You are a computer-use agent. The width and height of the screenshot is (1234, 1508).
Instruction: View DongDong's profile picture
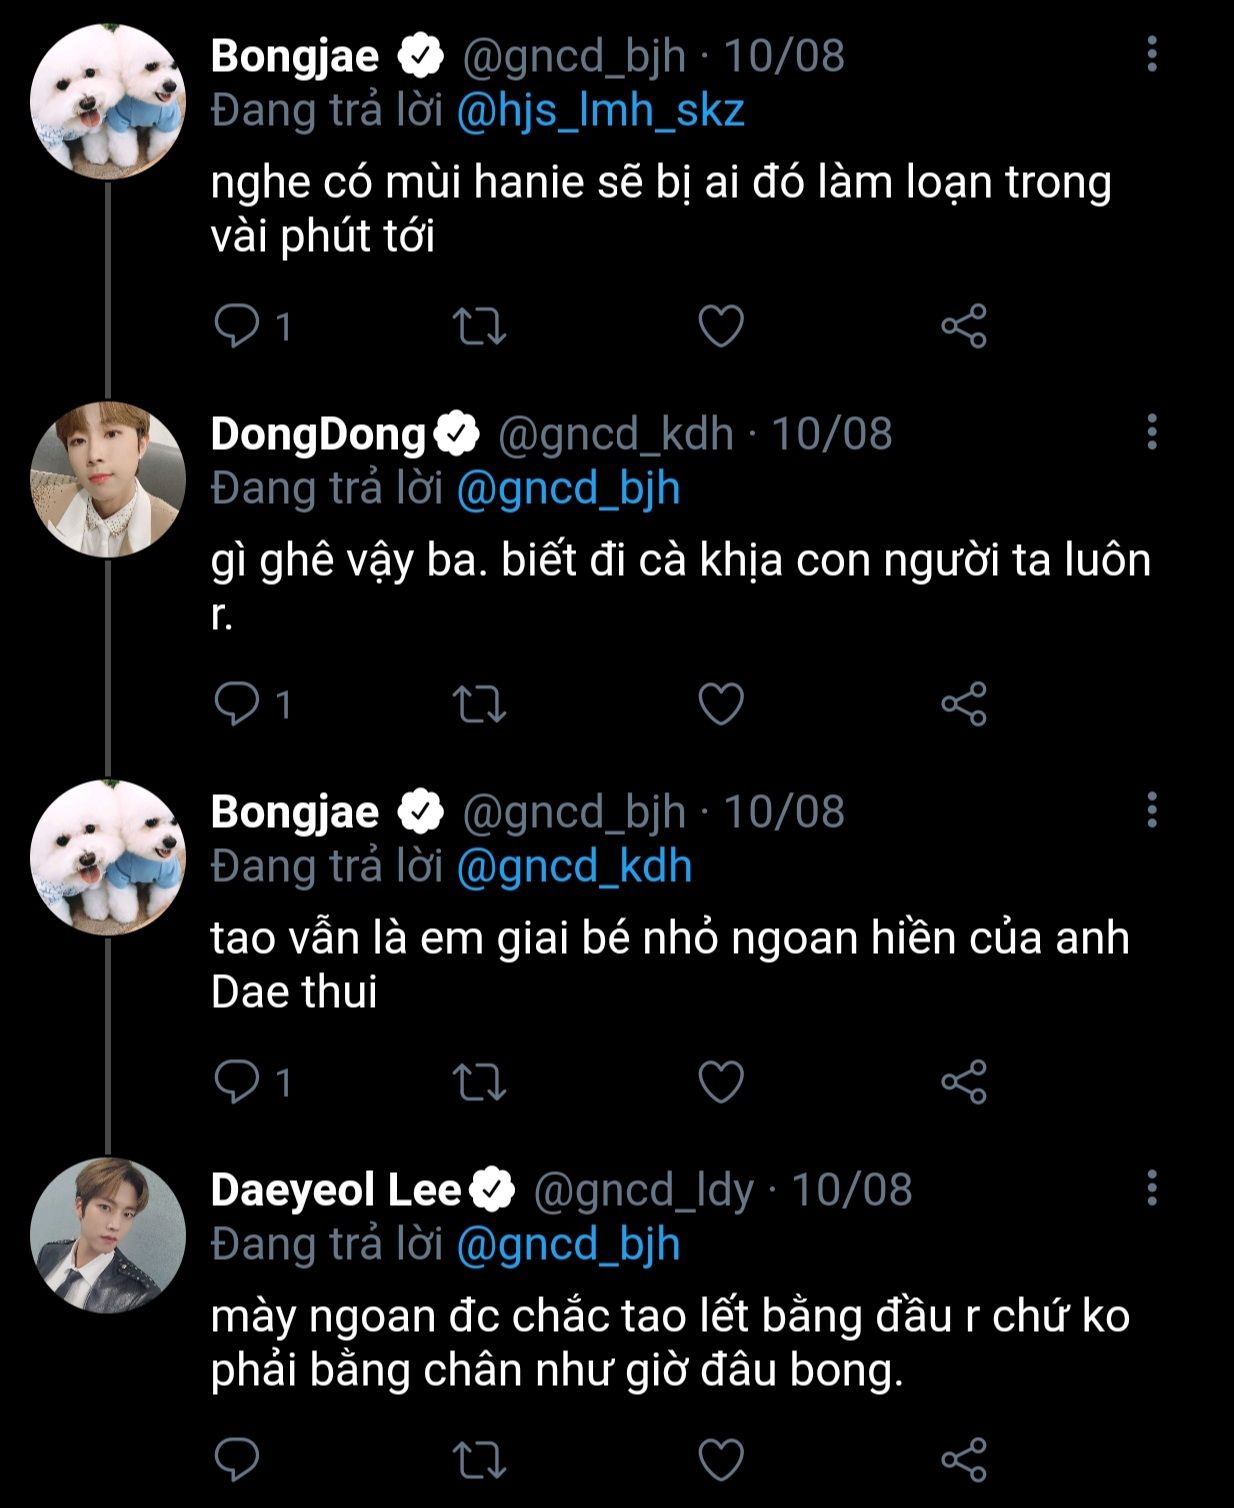click(x=108, y=479)
